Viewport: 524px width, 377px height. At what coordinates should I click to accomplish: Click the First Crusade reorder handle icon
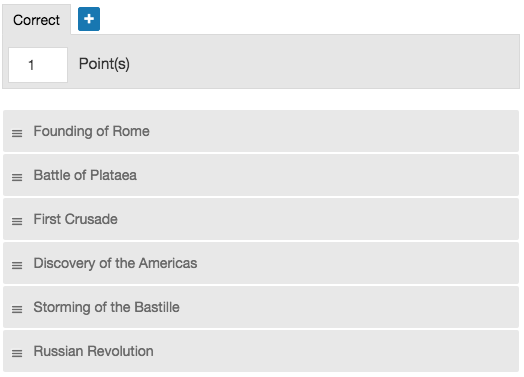click(x=17, y=221)
